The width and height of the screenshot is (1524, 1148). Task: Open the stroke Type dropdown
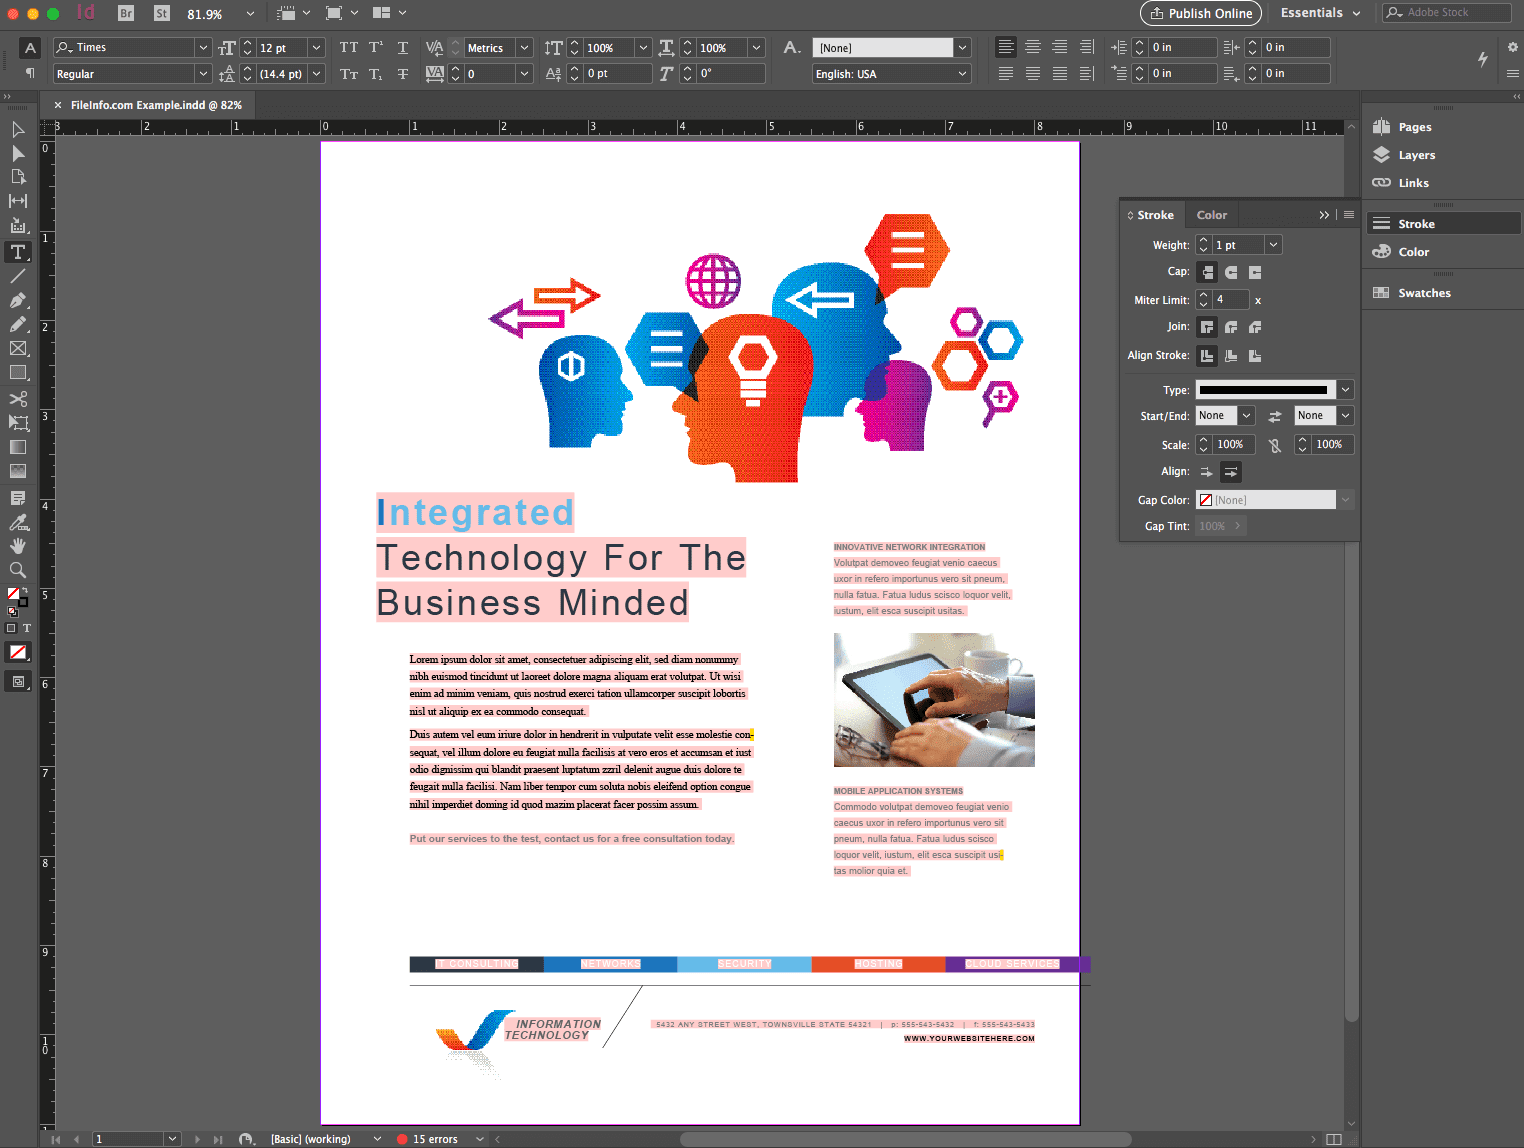tap(1345, 390)
